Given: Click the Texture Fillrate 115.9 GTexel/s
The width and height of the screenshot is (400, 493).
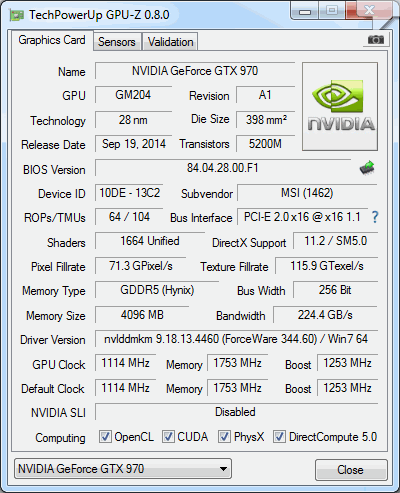Looking at the screenshot, I should point(327,266).
